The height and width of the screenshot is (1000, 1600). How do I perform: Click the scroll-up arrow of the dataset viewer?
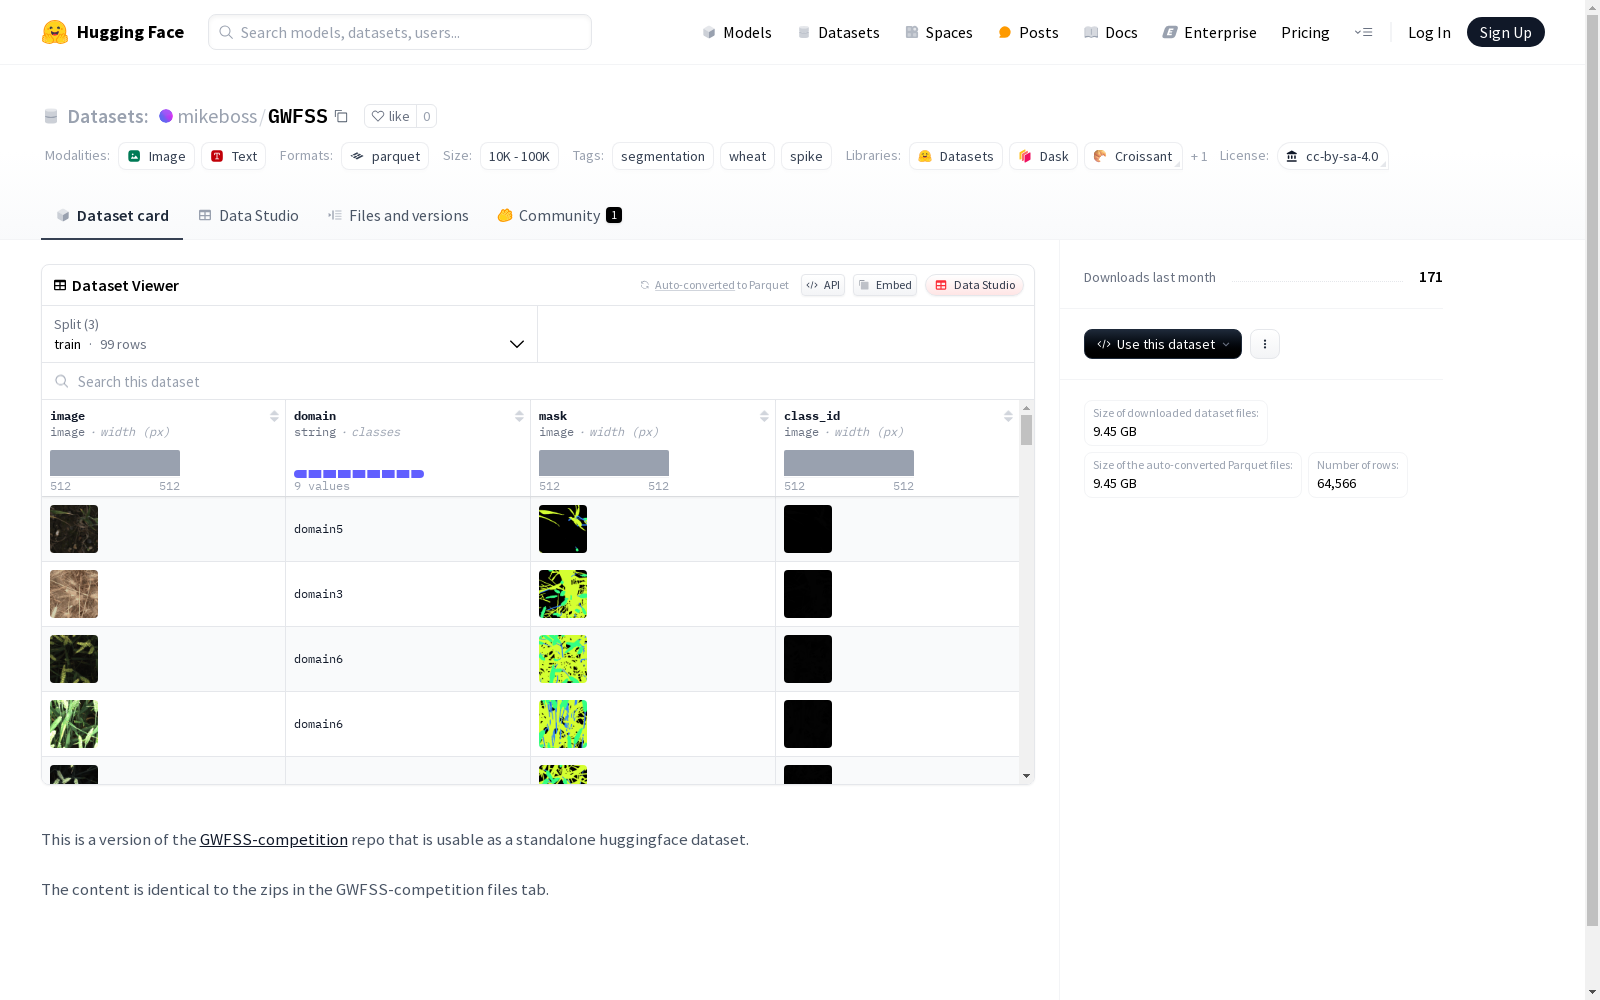(1026, 408)
